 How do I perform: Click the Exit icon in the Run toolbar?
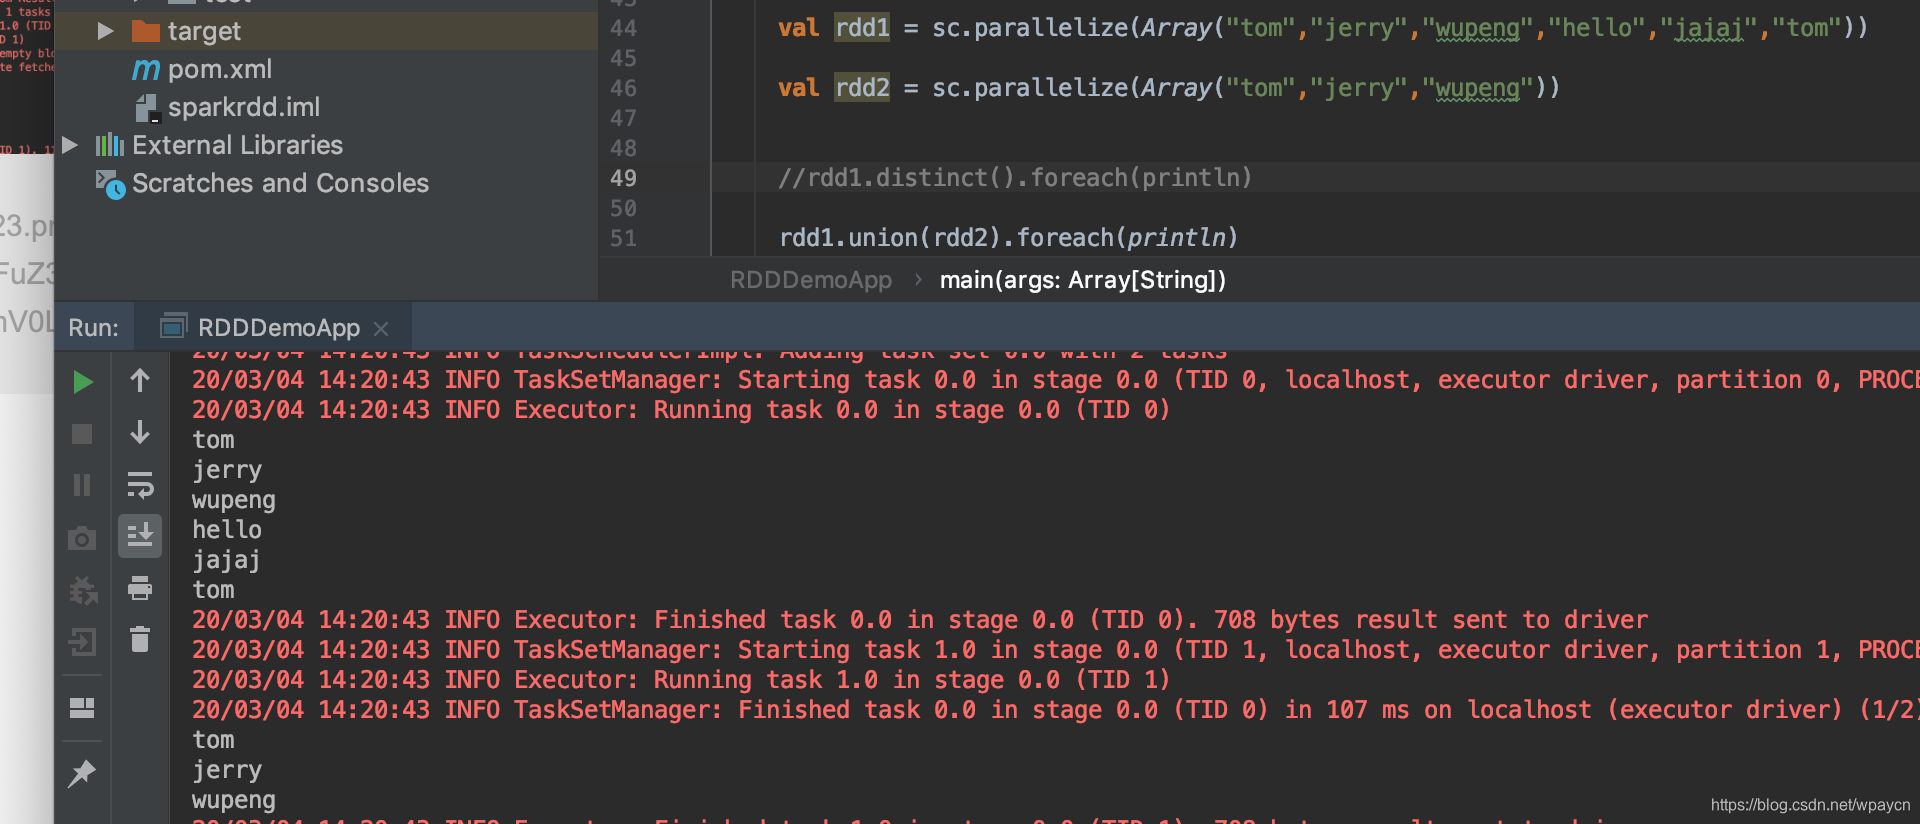coord(82,641)
